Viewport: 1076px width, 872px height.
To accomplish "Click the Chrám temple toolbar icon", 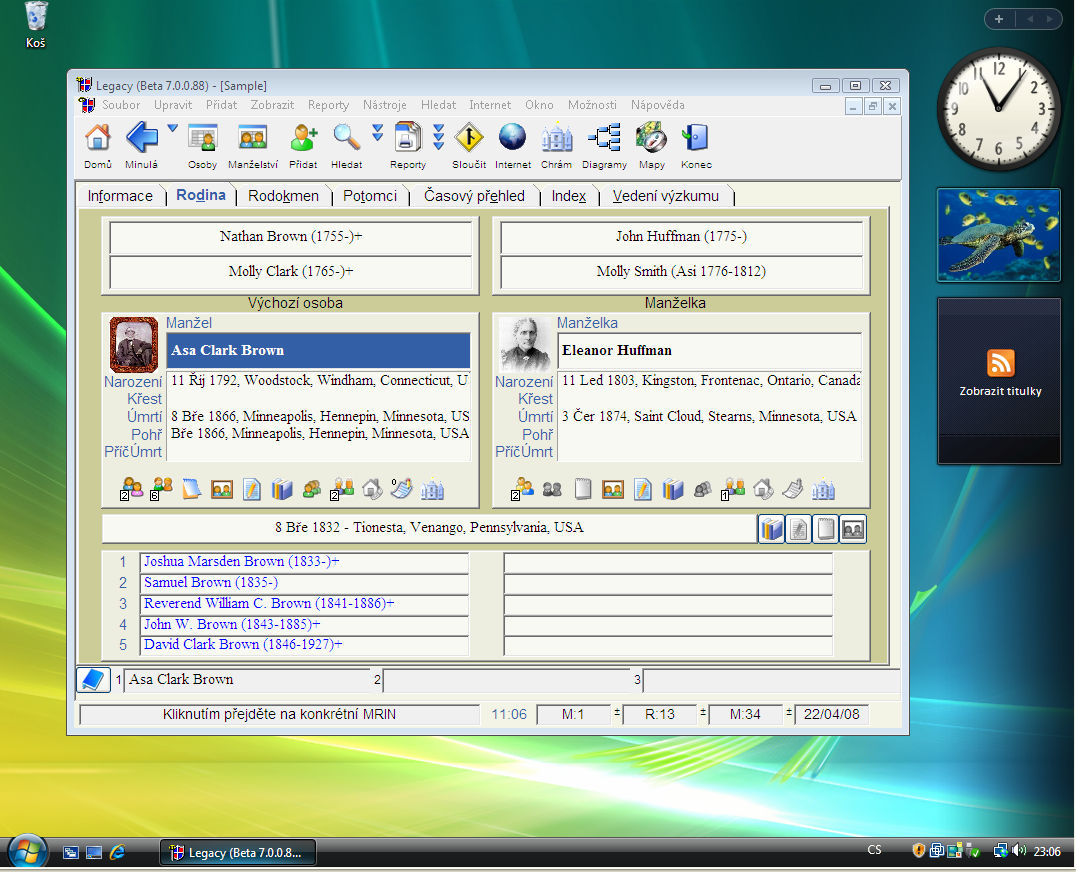I will pyautogui.click(x=557, y=138).
